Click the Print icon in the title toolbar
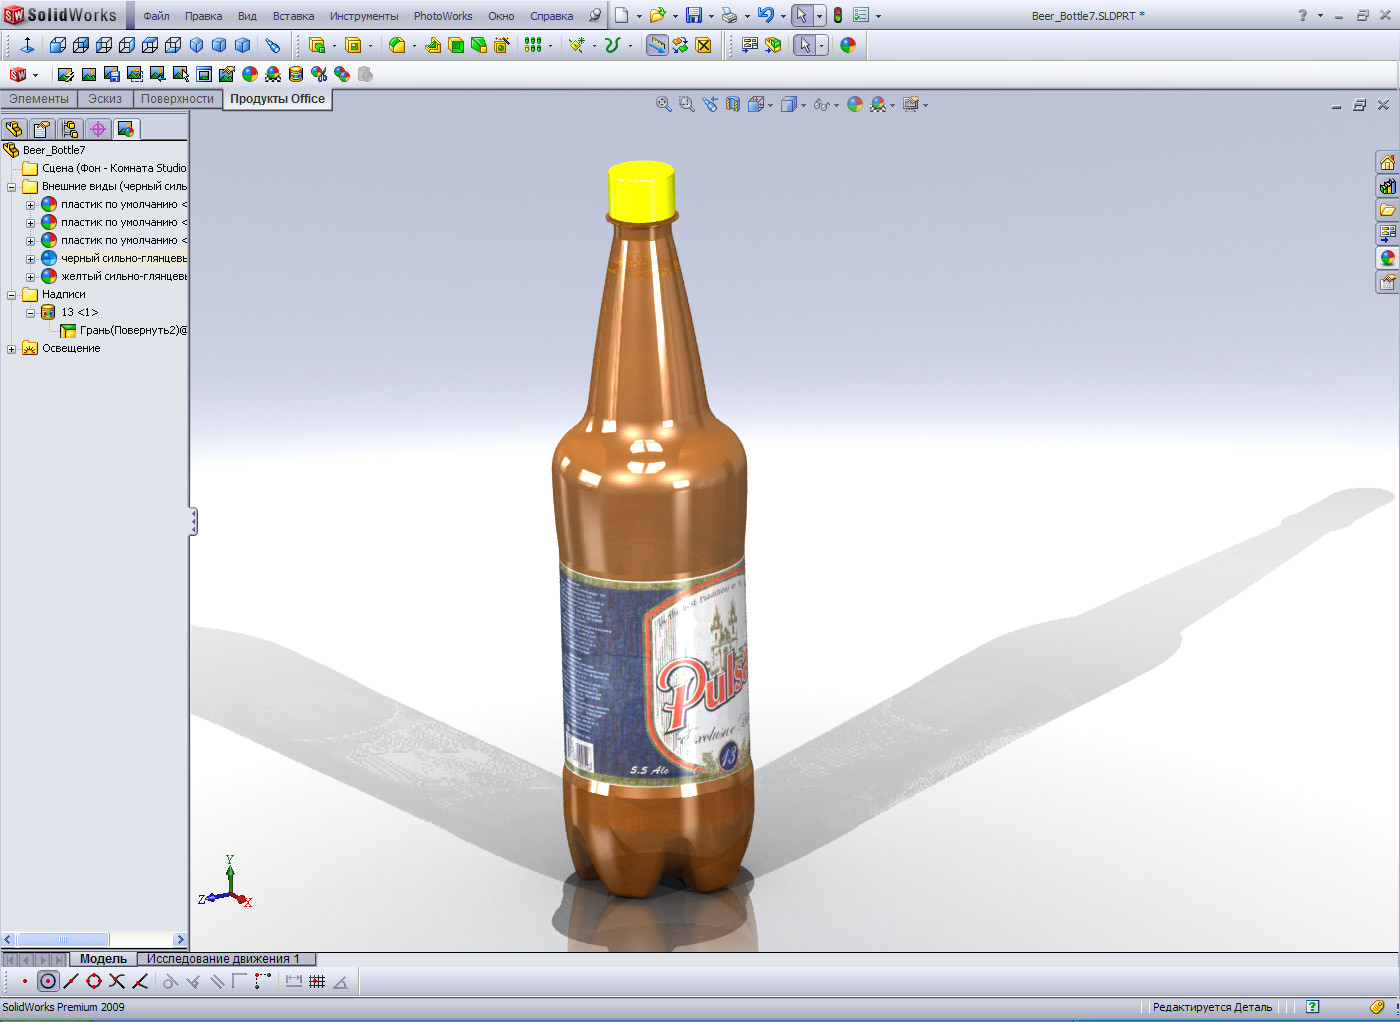 point(729,15)
